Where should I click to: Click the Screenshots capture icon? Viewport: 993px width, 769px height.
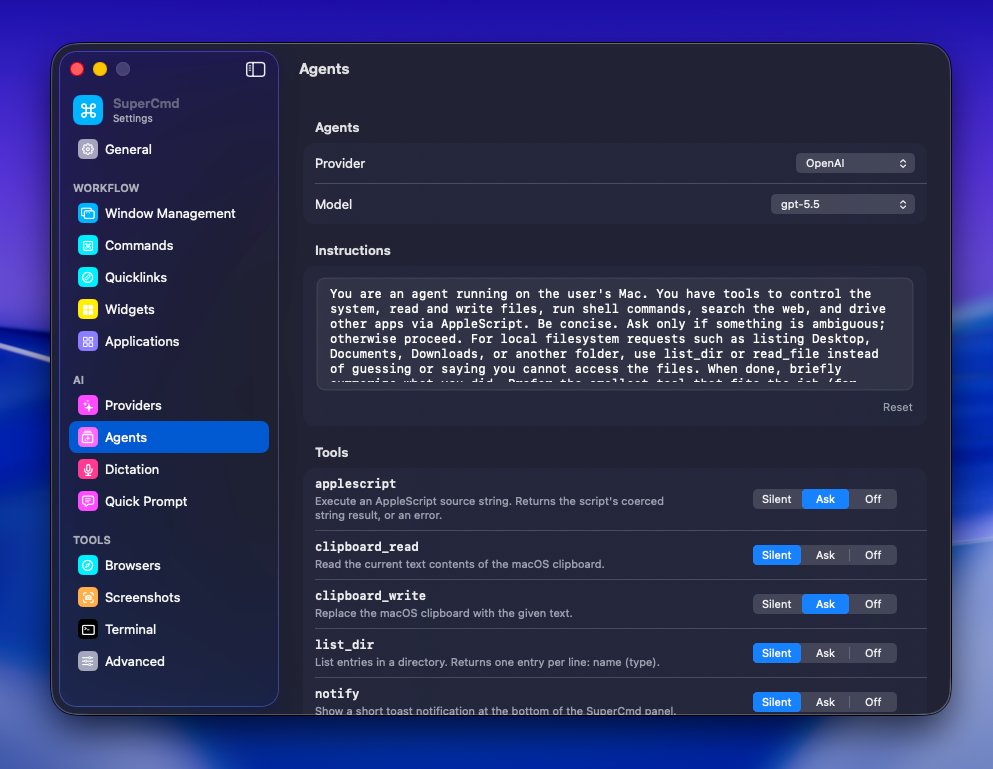click(x=88, y=597)
